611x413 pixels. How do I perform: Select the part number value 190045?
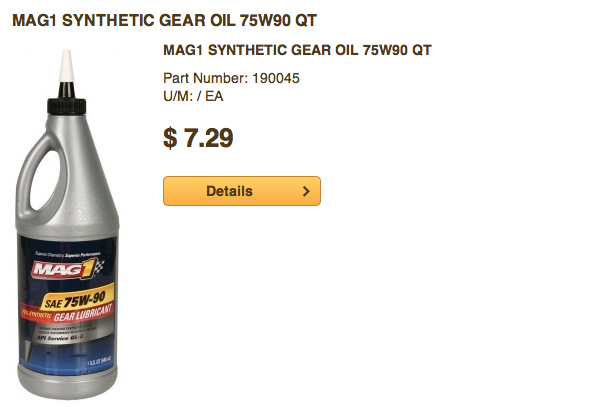tap(276, 78)
